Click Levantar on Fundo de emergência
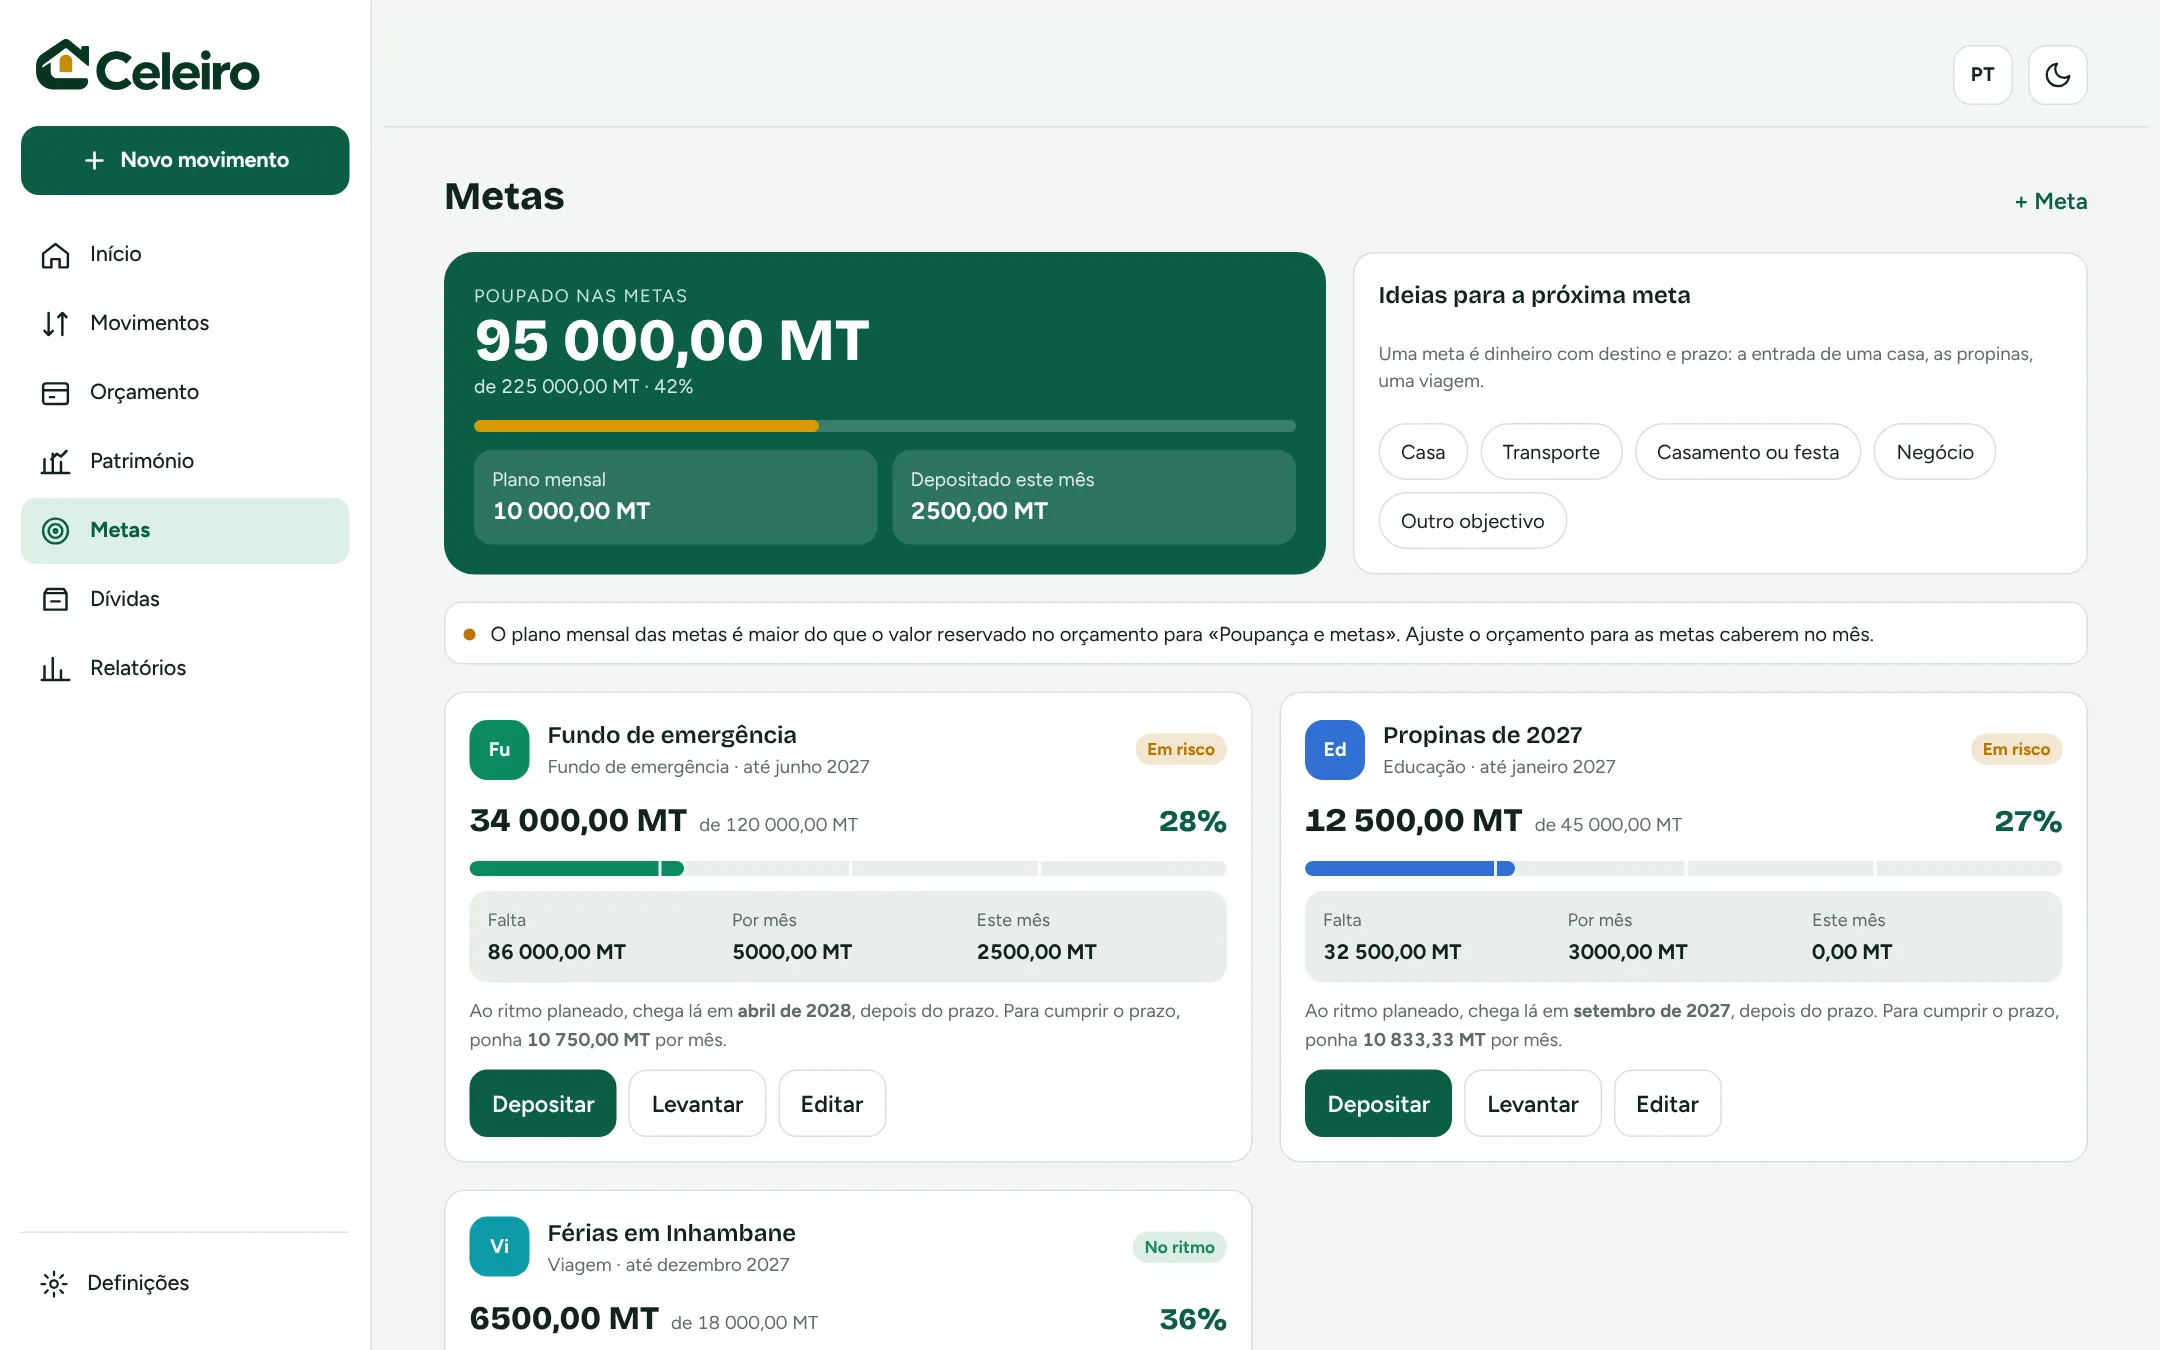The width and height of the screenshot is (2160, 1350). 697,1104
